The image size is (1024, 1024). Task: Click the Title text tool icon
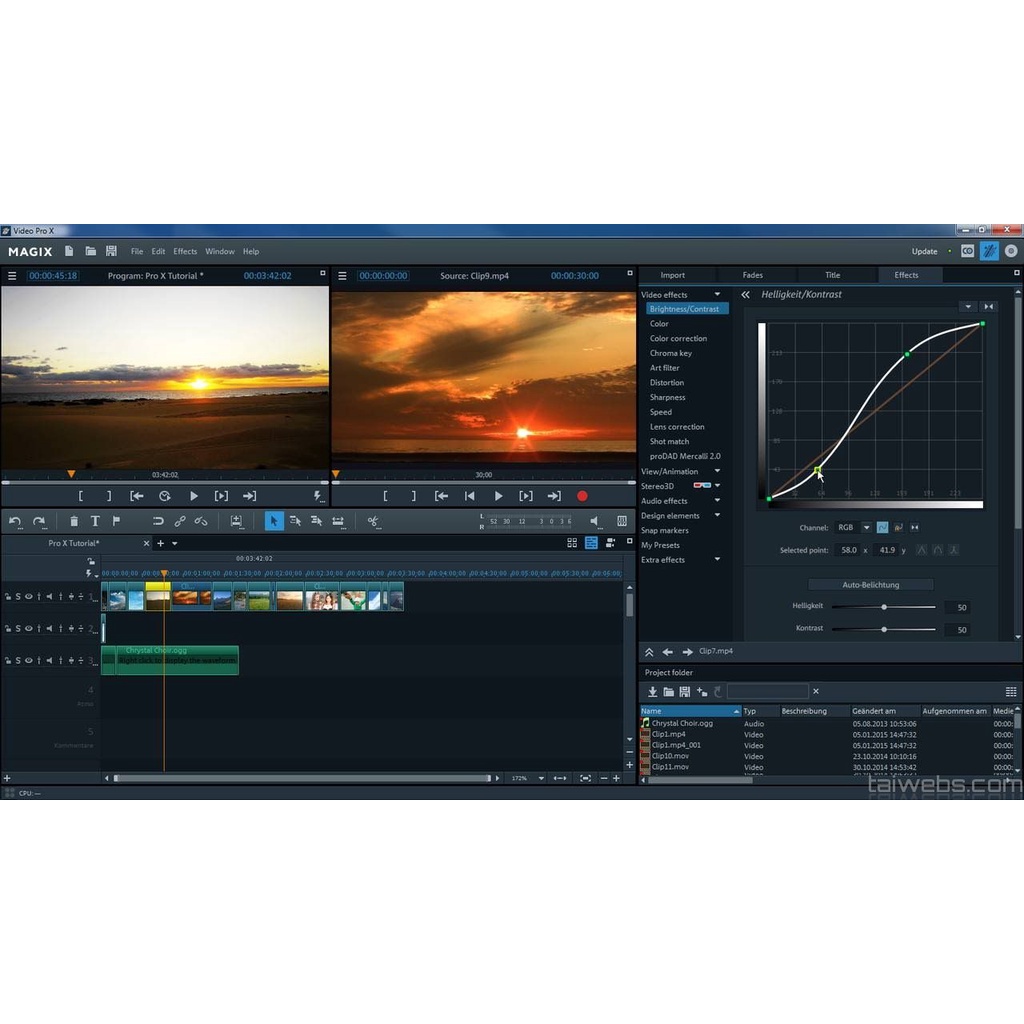(95, 521)
